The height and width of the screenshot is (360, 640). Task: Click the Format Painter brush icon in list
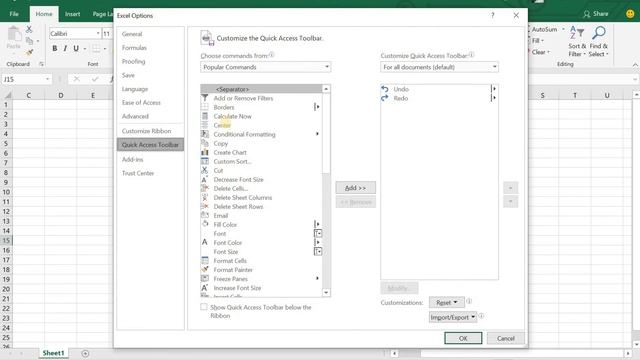coord(205,269)
